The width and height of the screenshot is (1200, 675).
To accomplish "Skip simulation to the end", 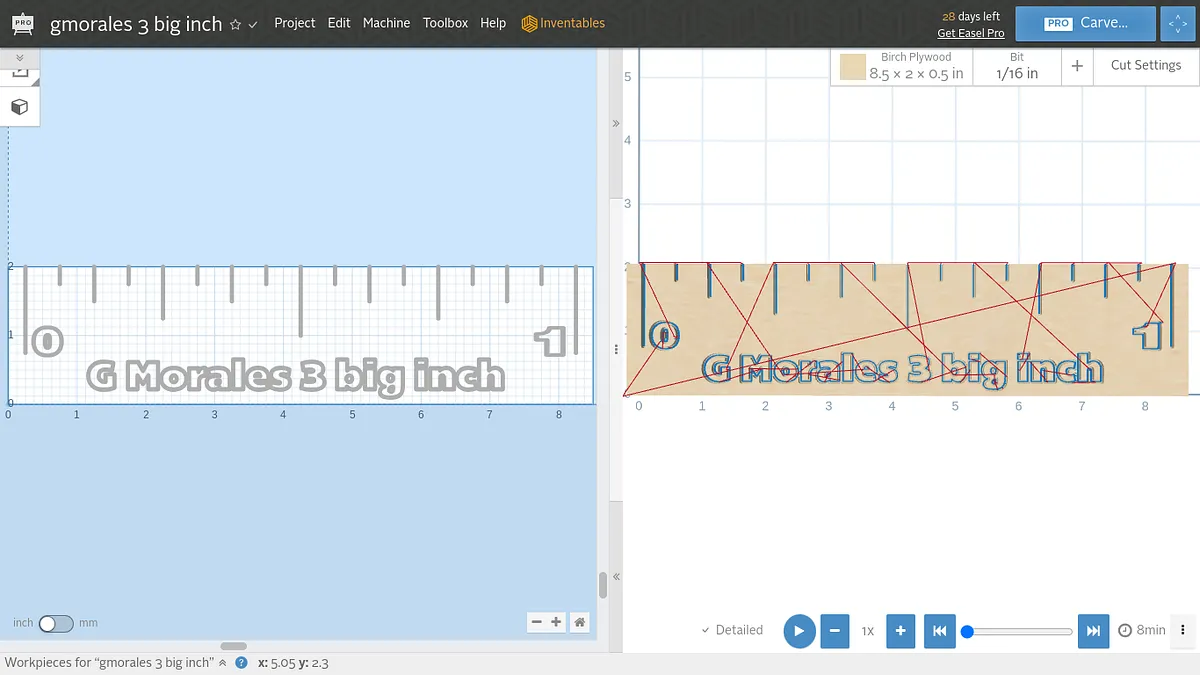I will click(x=1094, y=631).
